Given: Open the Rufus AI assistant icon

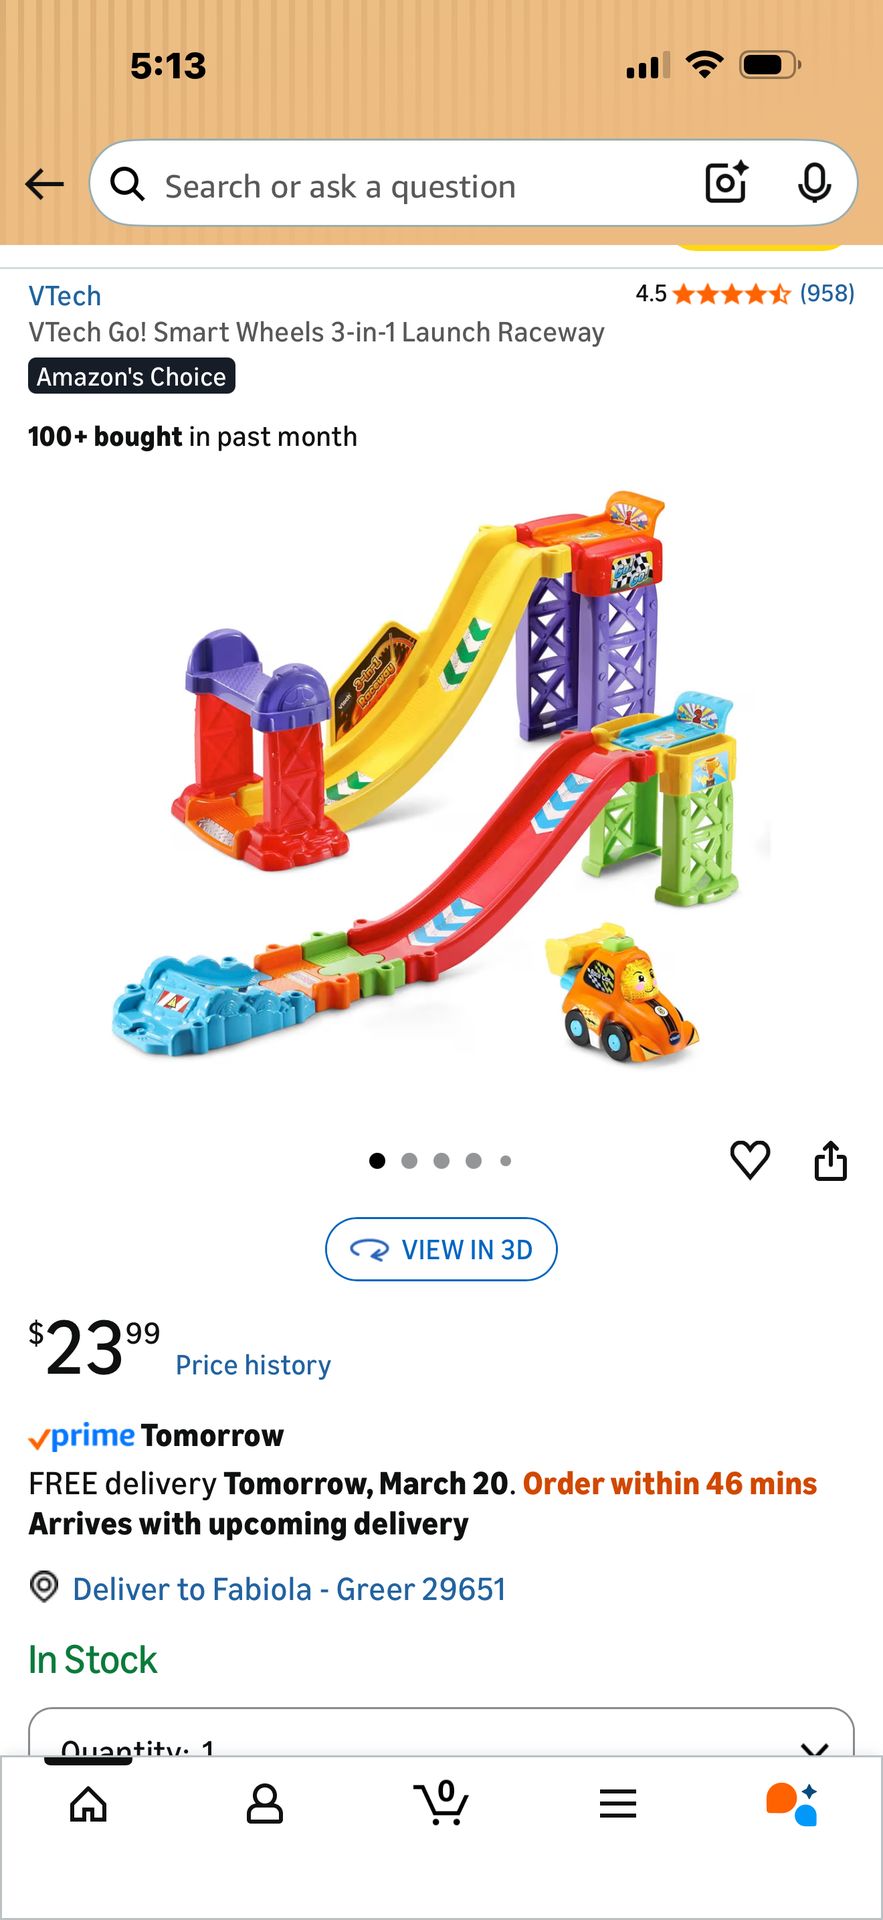Looking at the screenshot, I should point(792,1804).
